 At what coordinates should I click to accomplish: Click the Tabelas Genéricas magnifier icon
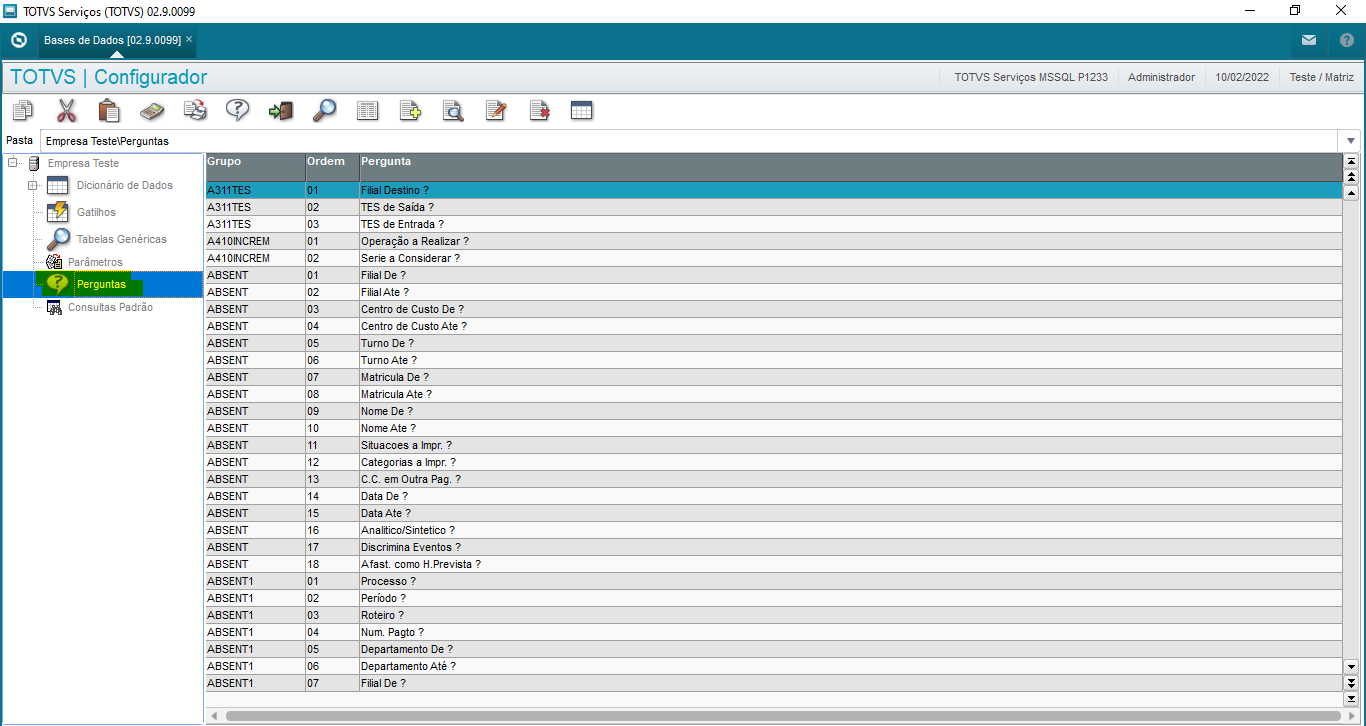pos(58,239)
